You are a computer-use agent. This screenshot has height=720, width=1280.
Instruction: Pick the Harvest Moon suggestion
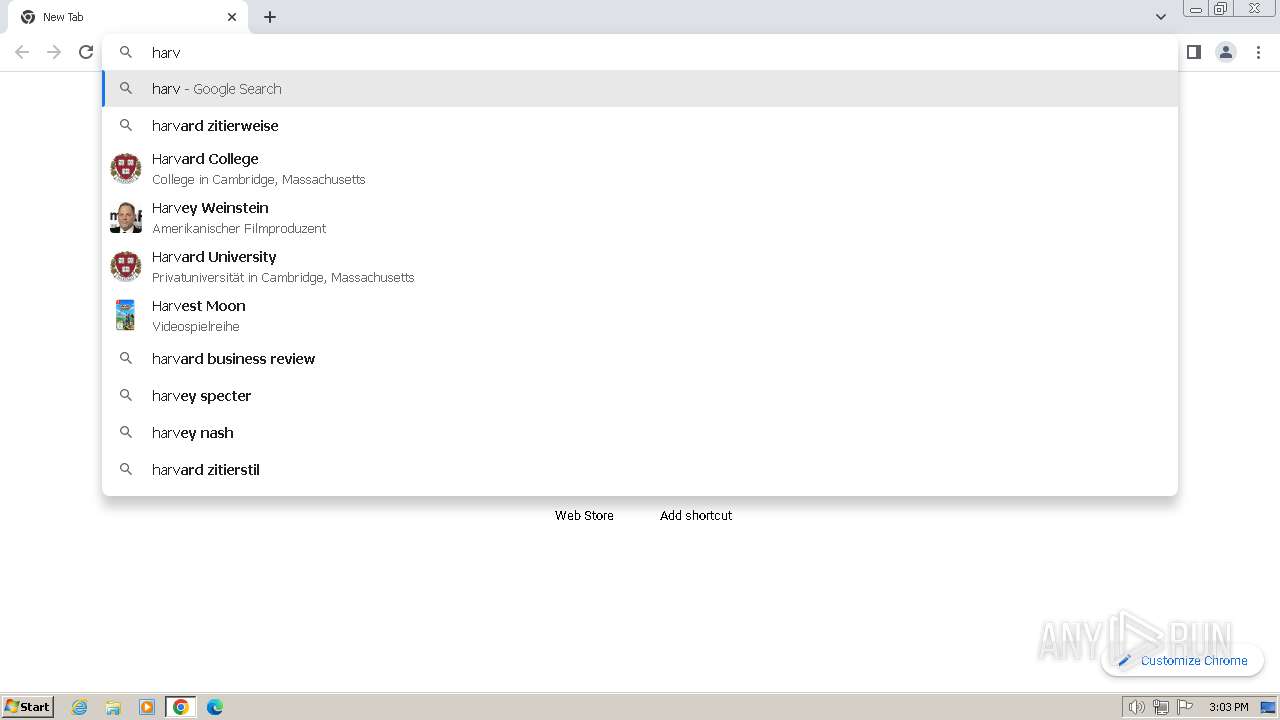[640, 315]
